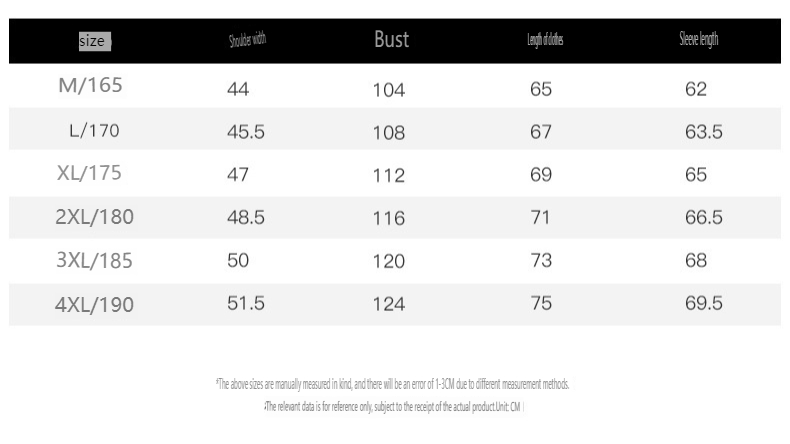Select the "Bust" column header
790x444 pixels.
click(391, 40)
